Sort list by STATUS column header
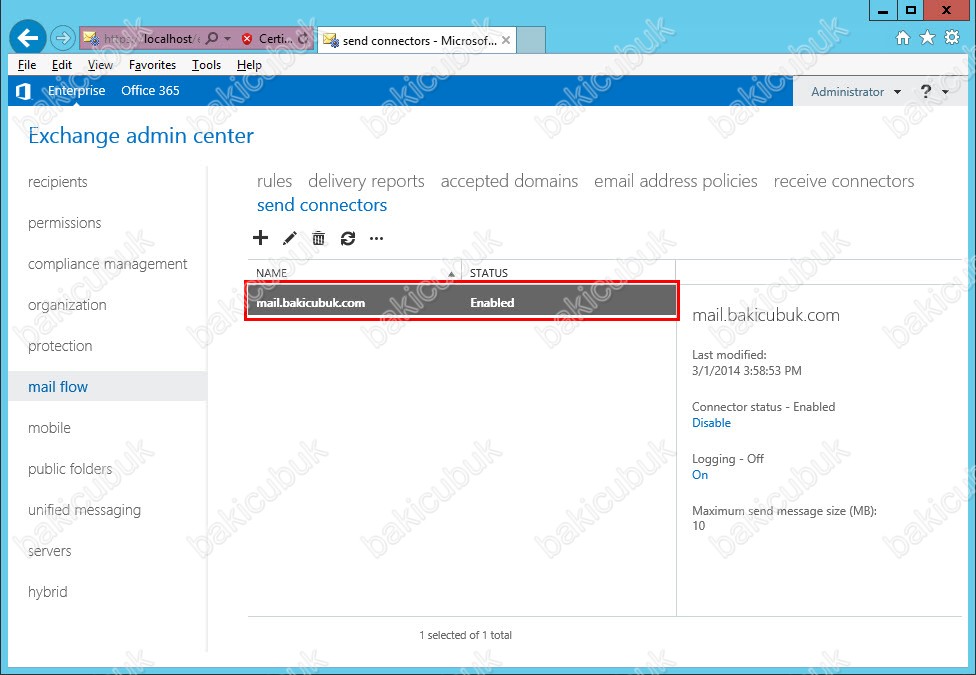 (x=489, y=273)
